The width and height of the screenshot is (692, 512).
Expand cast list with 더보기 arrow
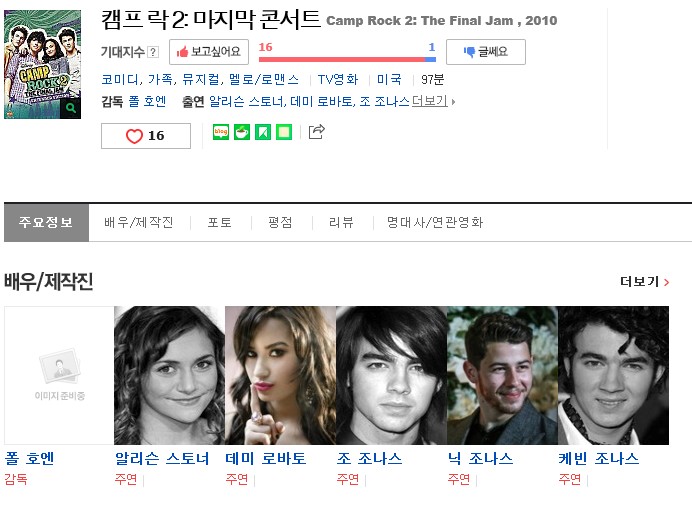433,102
